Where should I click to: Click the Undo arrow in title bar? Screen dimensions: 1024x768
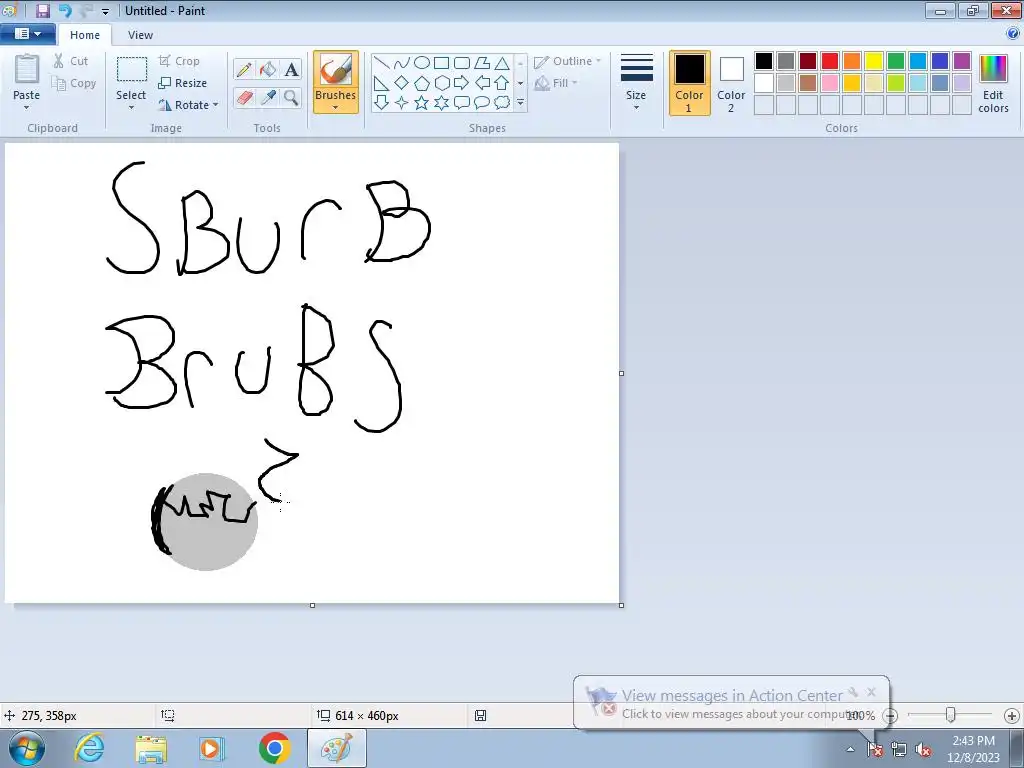point(65,10)
